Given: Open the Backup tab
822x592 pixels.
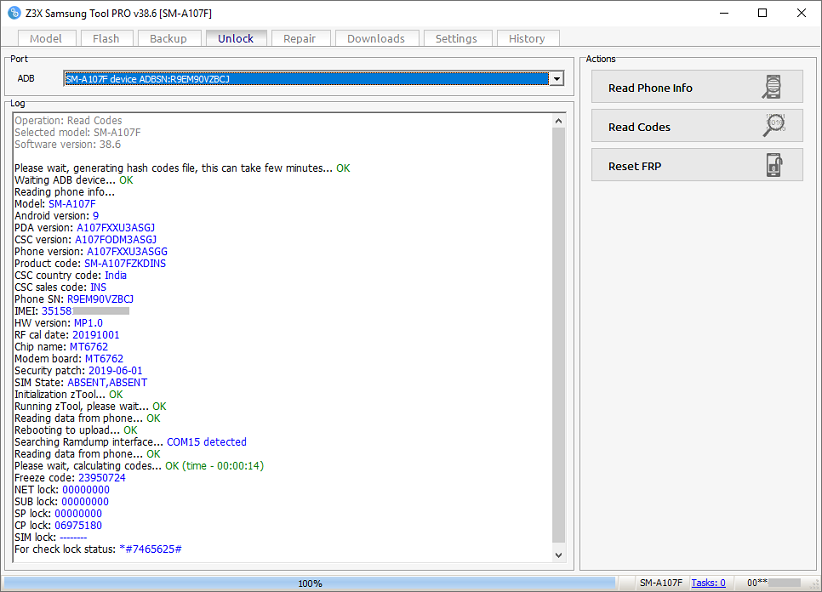Looking at the screenshot, I should [168, 39].
